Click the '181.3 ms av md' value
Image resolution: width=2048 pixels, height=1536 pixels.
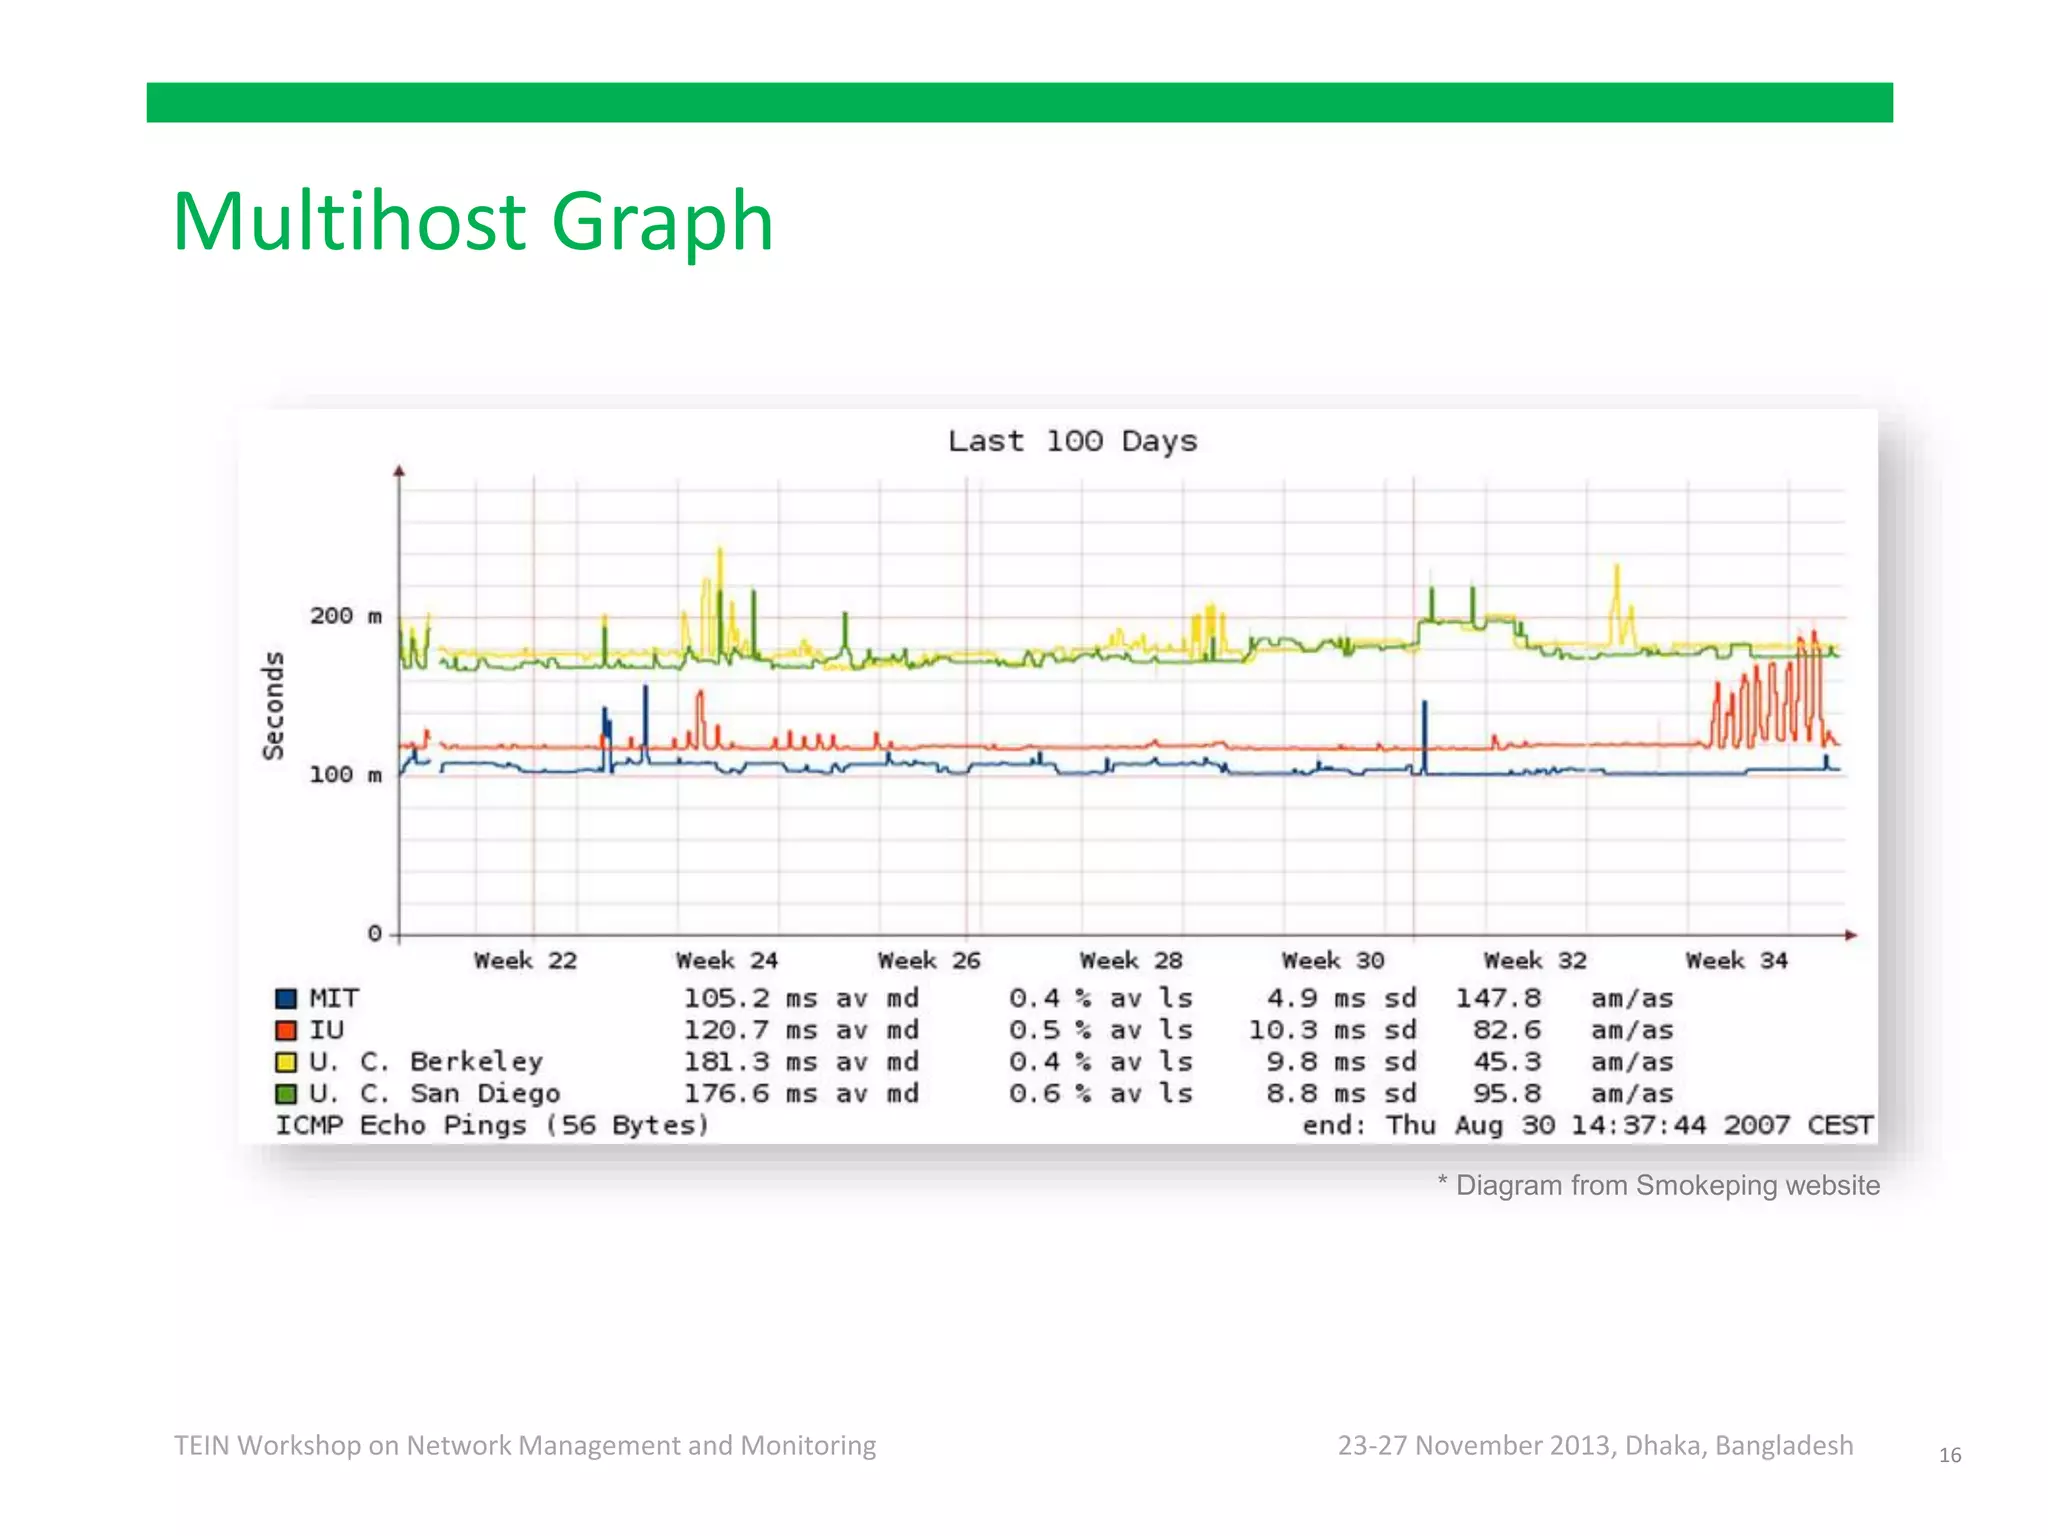[801, 1062]
